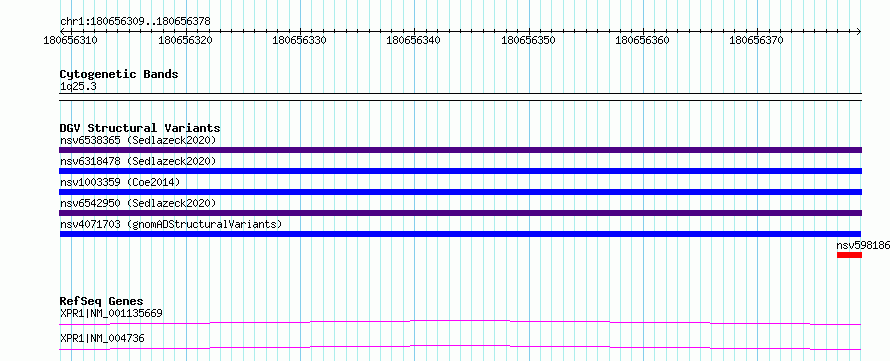Click the magenta line of XPR1|NM_001135669
Screen dimensions: 890x361
[460, 322]
